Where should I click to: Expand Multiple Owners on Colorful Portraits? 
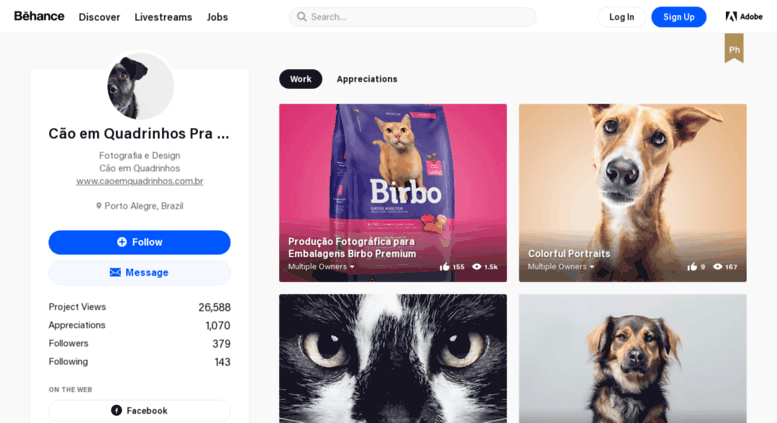[x=560, y=266]
